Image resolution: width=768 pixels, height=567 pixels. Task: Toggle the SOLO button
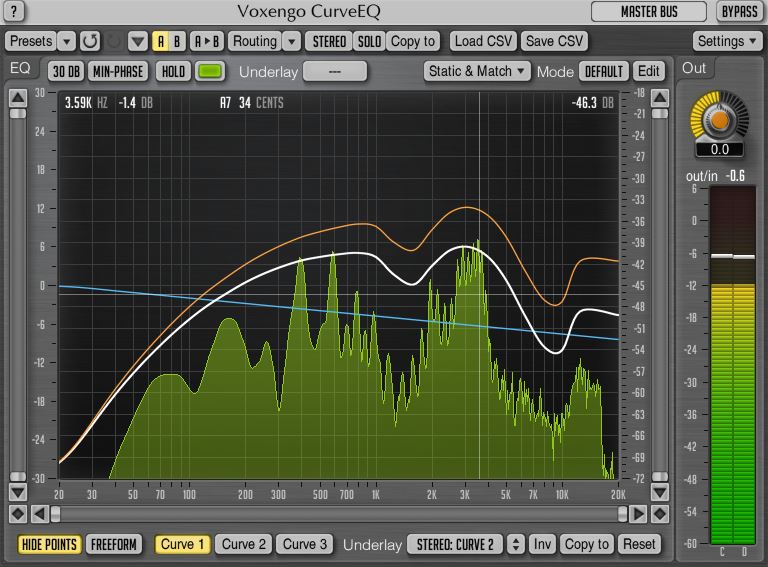point(369,42)
